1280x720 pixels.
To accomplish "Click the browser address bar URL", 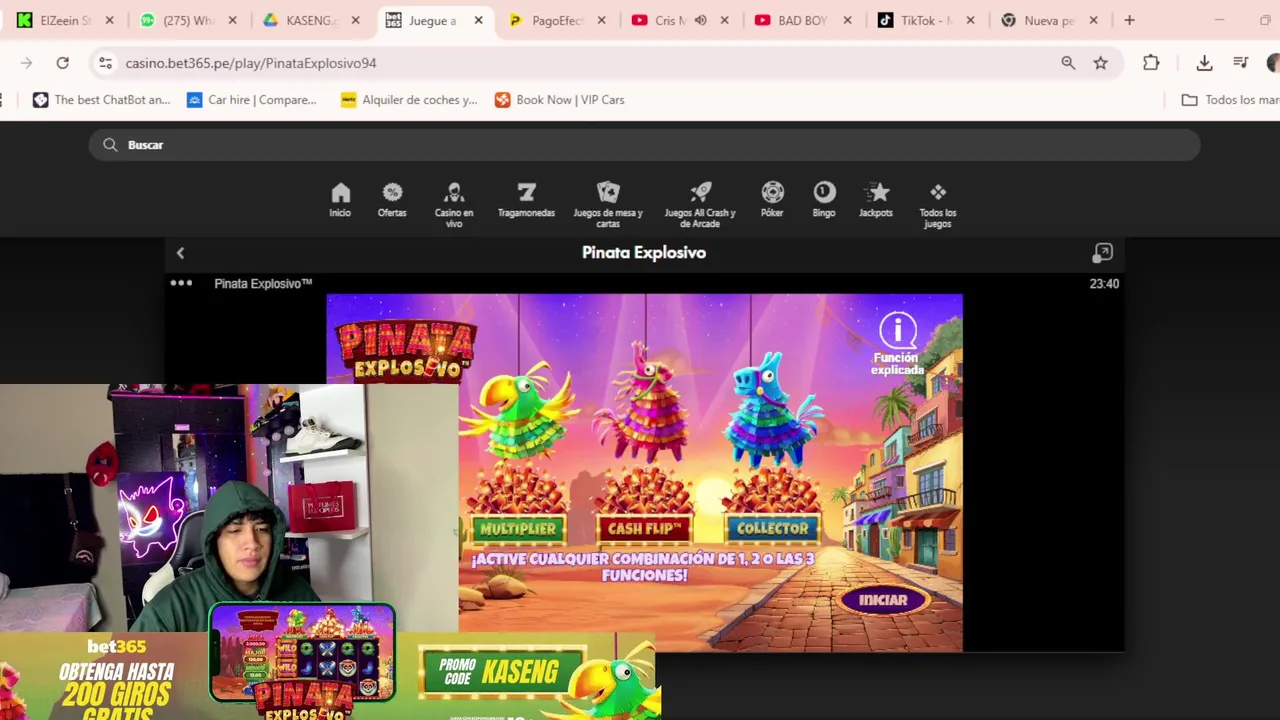I will pos(250,63).
